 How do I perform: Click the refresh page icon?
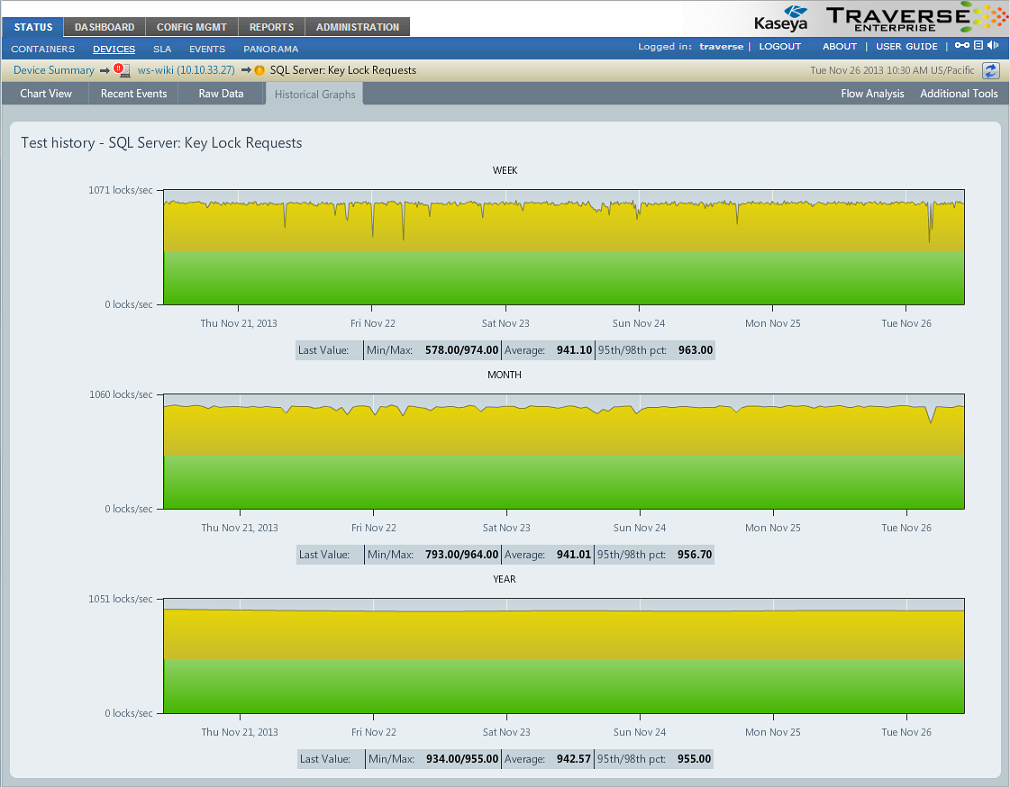pyautogui.click(x=990, y=70)
